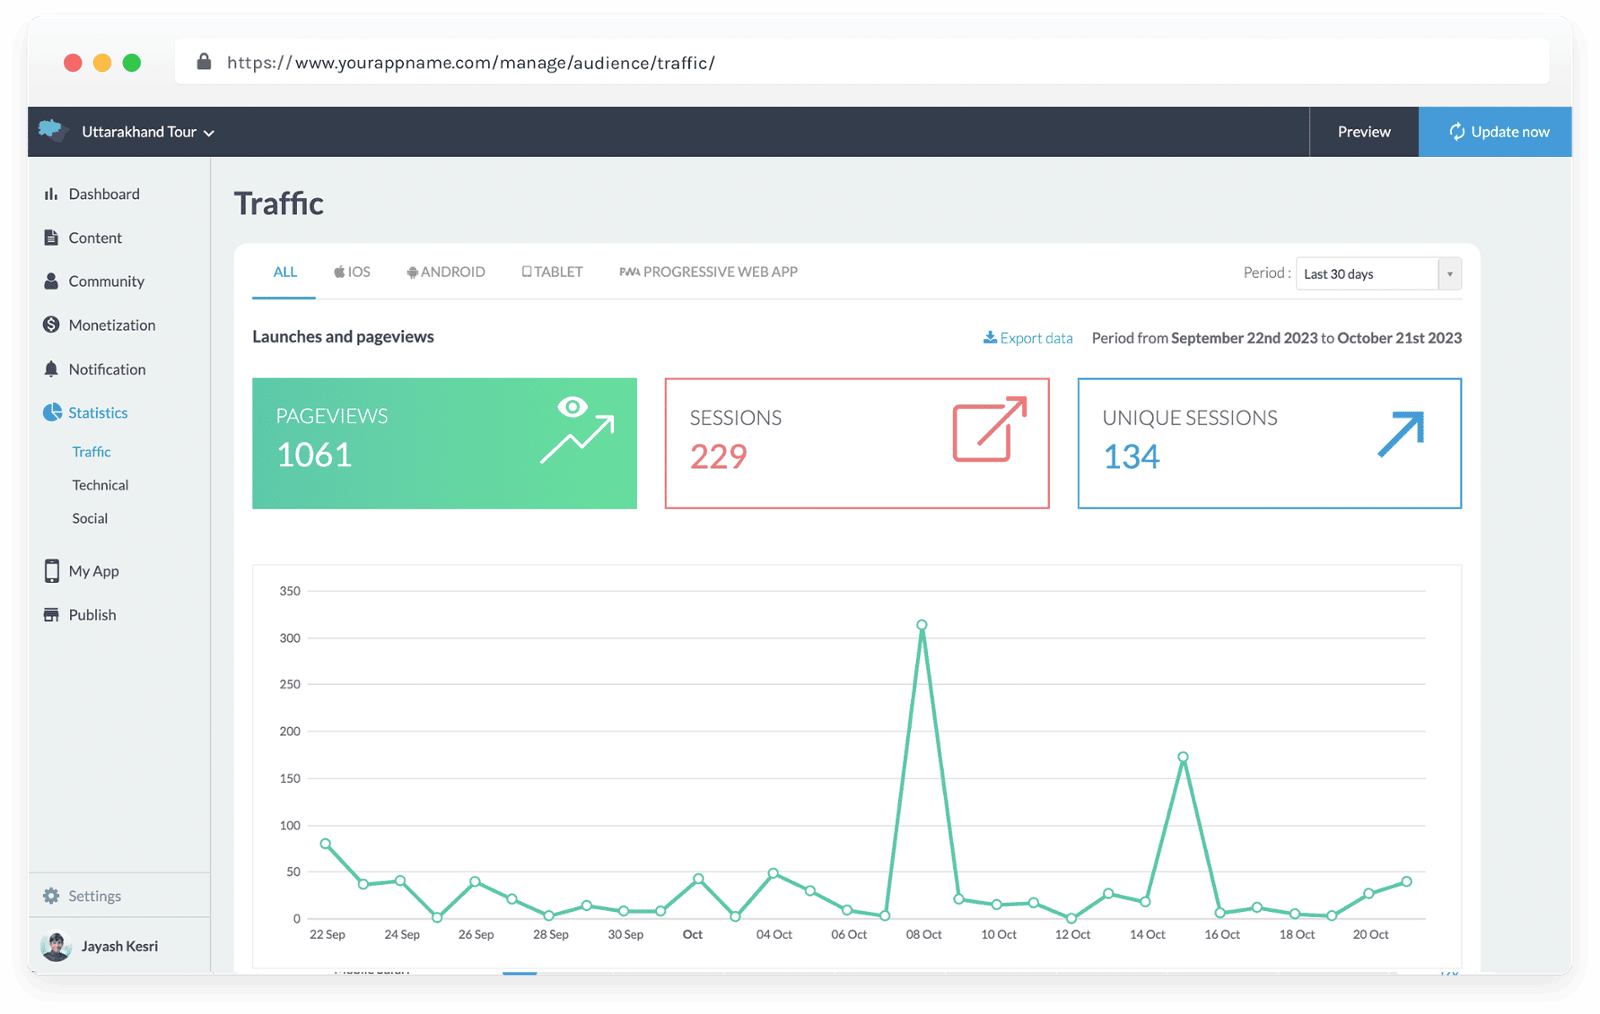The height and width of the screenshot is (1014, 1600).
Task: Click the Publish storefront icon
Action: pyautogui.click(x=51, y=615)
